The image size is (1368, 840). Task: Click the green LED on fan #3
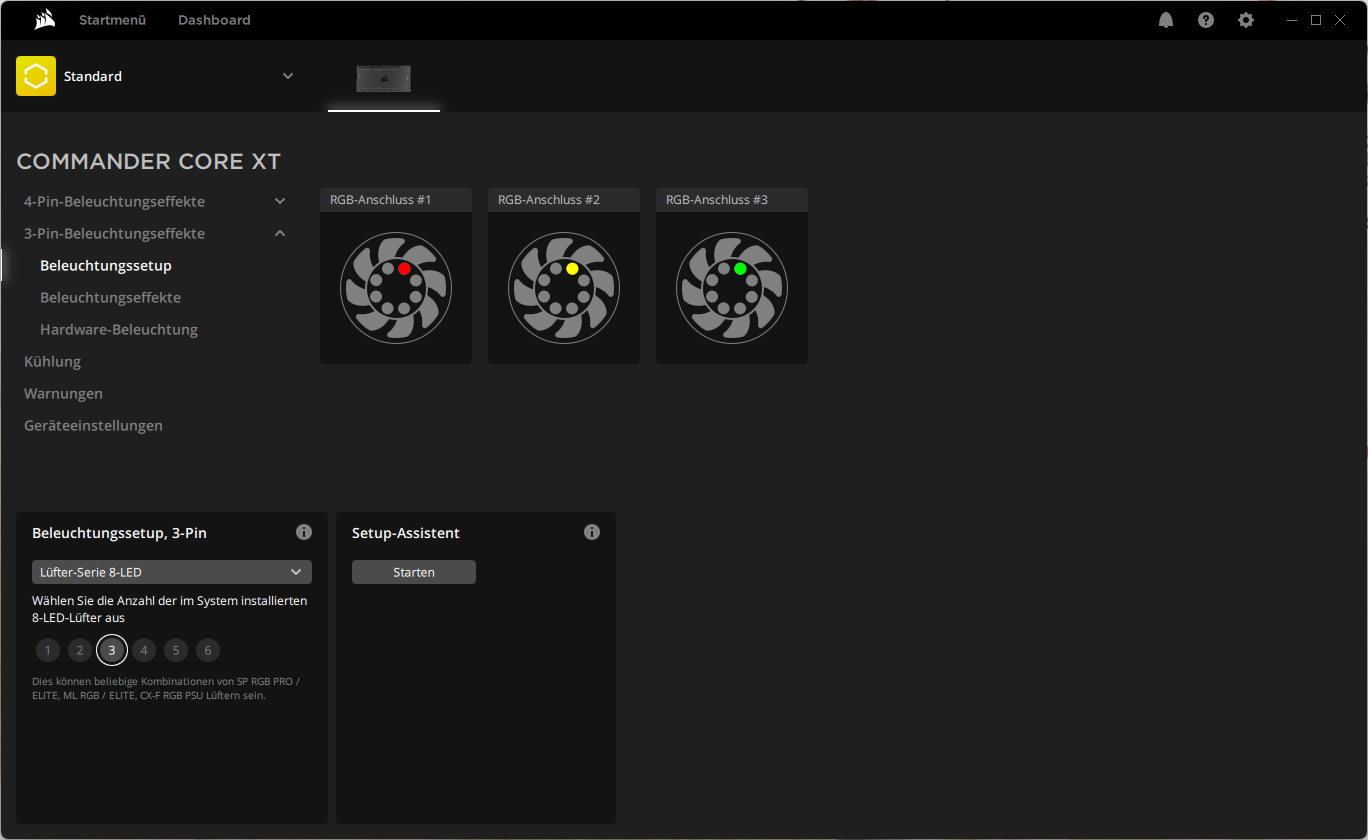click(x=740, y=269)
